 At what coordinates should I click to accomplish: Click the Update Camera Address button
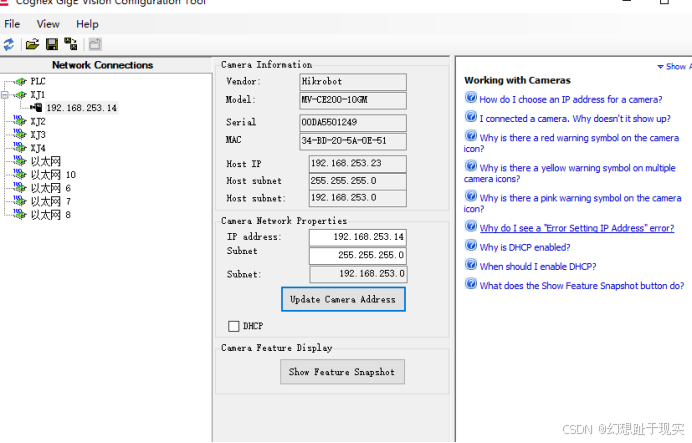pyautogui.click(x=343, y=299)
